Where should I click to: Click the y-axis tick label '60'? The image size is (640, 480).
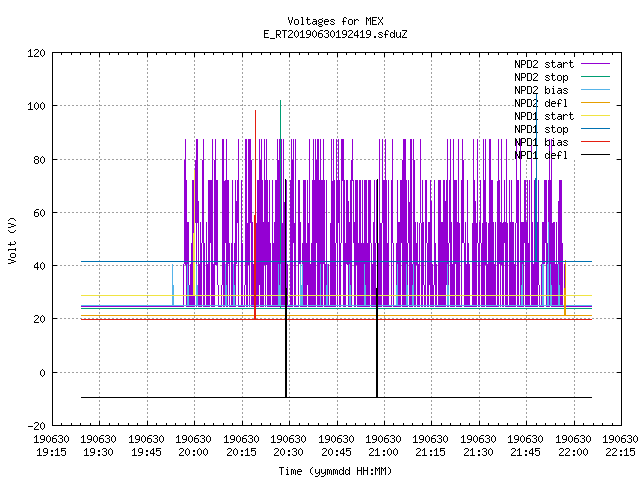click(39, 213)
